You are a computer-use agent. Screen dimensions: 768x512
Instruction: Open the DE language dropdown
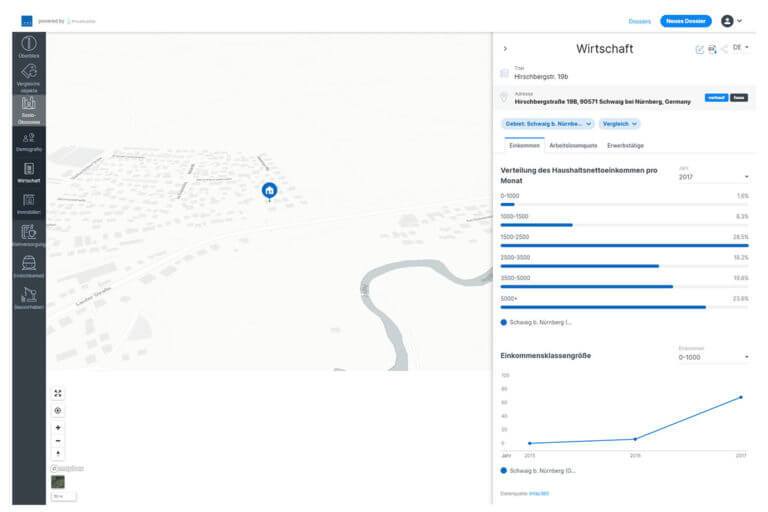click(x=741, y=48)
